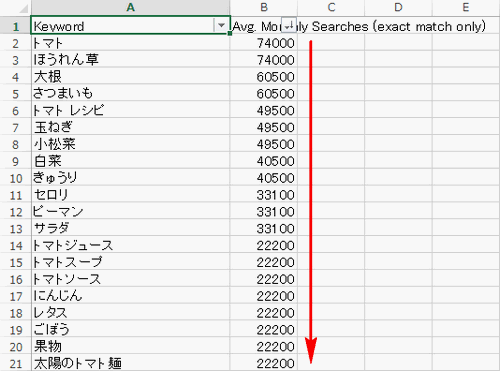Select row 2 header
500x371 pixels.
15,43
